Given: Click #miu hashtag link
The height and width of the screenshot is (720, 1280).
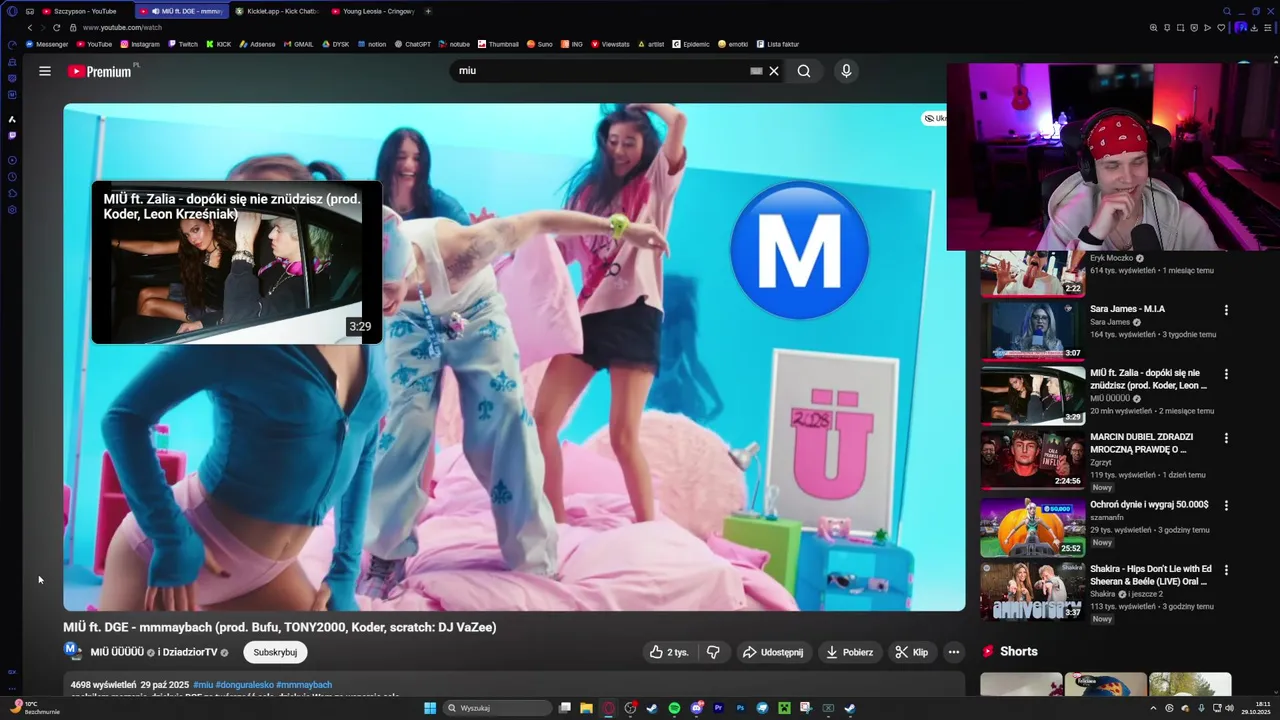Looking at the screenshot, I should 203,685.
